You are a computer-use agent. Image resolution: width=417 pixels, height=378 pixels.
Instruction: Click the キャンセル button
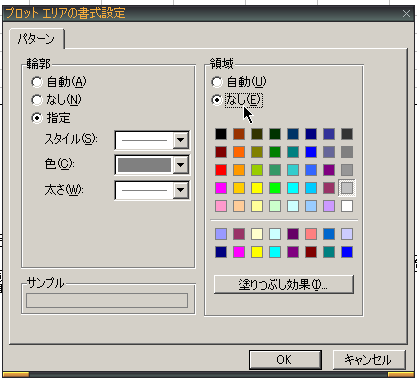pos(369,360)
